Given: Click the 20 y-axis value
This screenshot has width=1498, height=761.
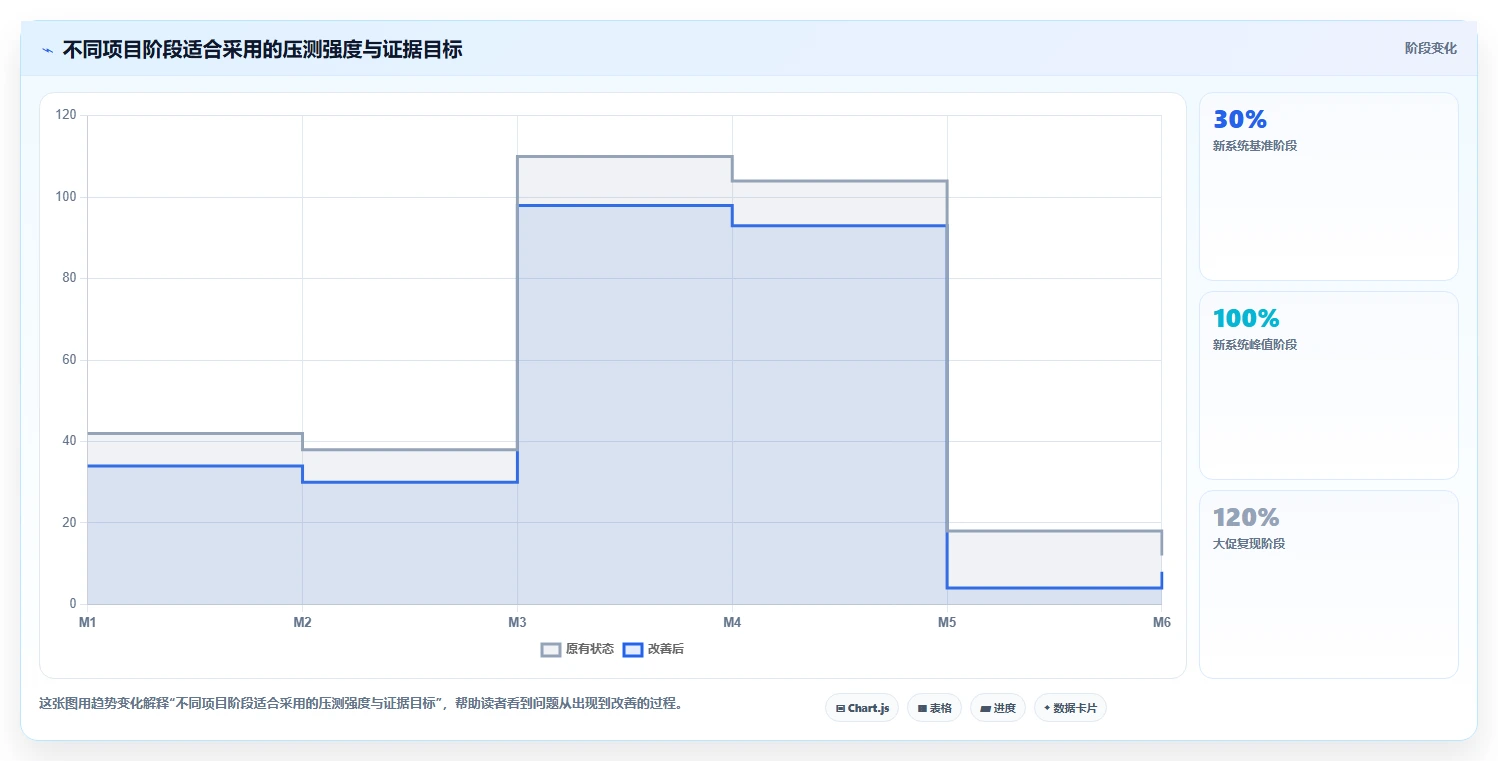Looking at the screenshot, I should [x=70, y=523].
